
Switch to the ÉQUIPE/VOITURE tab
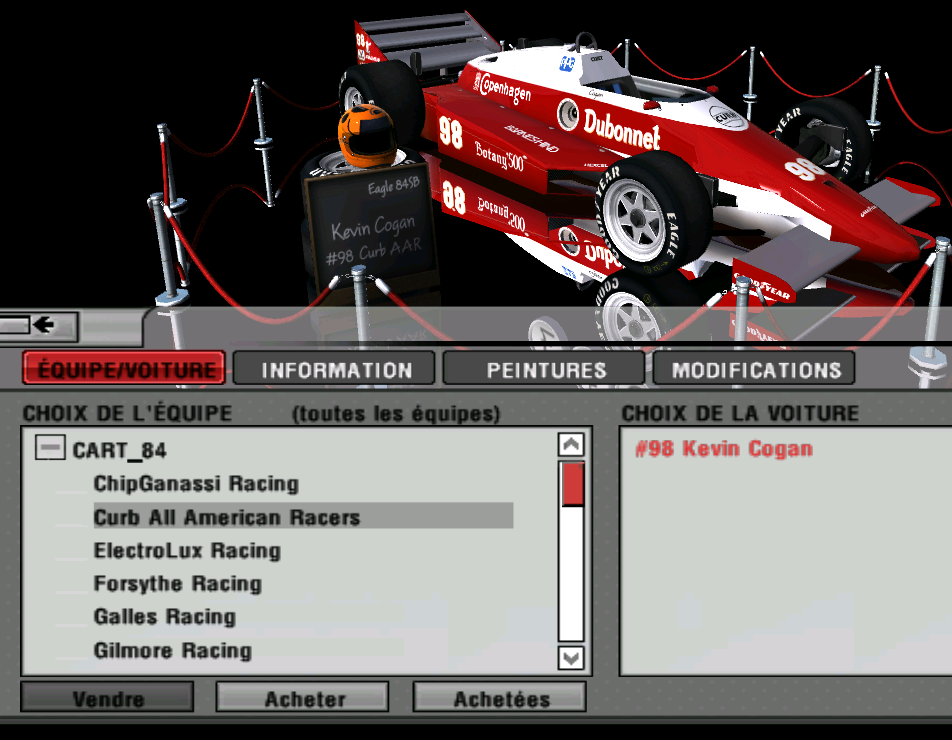(124, 368)
